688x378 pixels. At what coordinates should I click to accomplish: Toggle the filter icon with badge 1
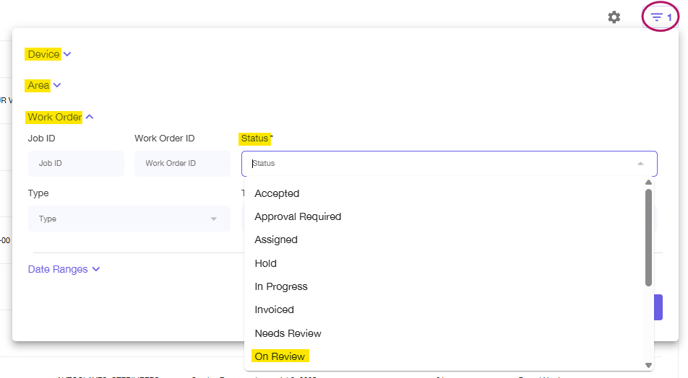click(x=661, y=17)
